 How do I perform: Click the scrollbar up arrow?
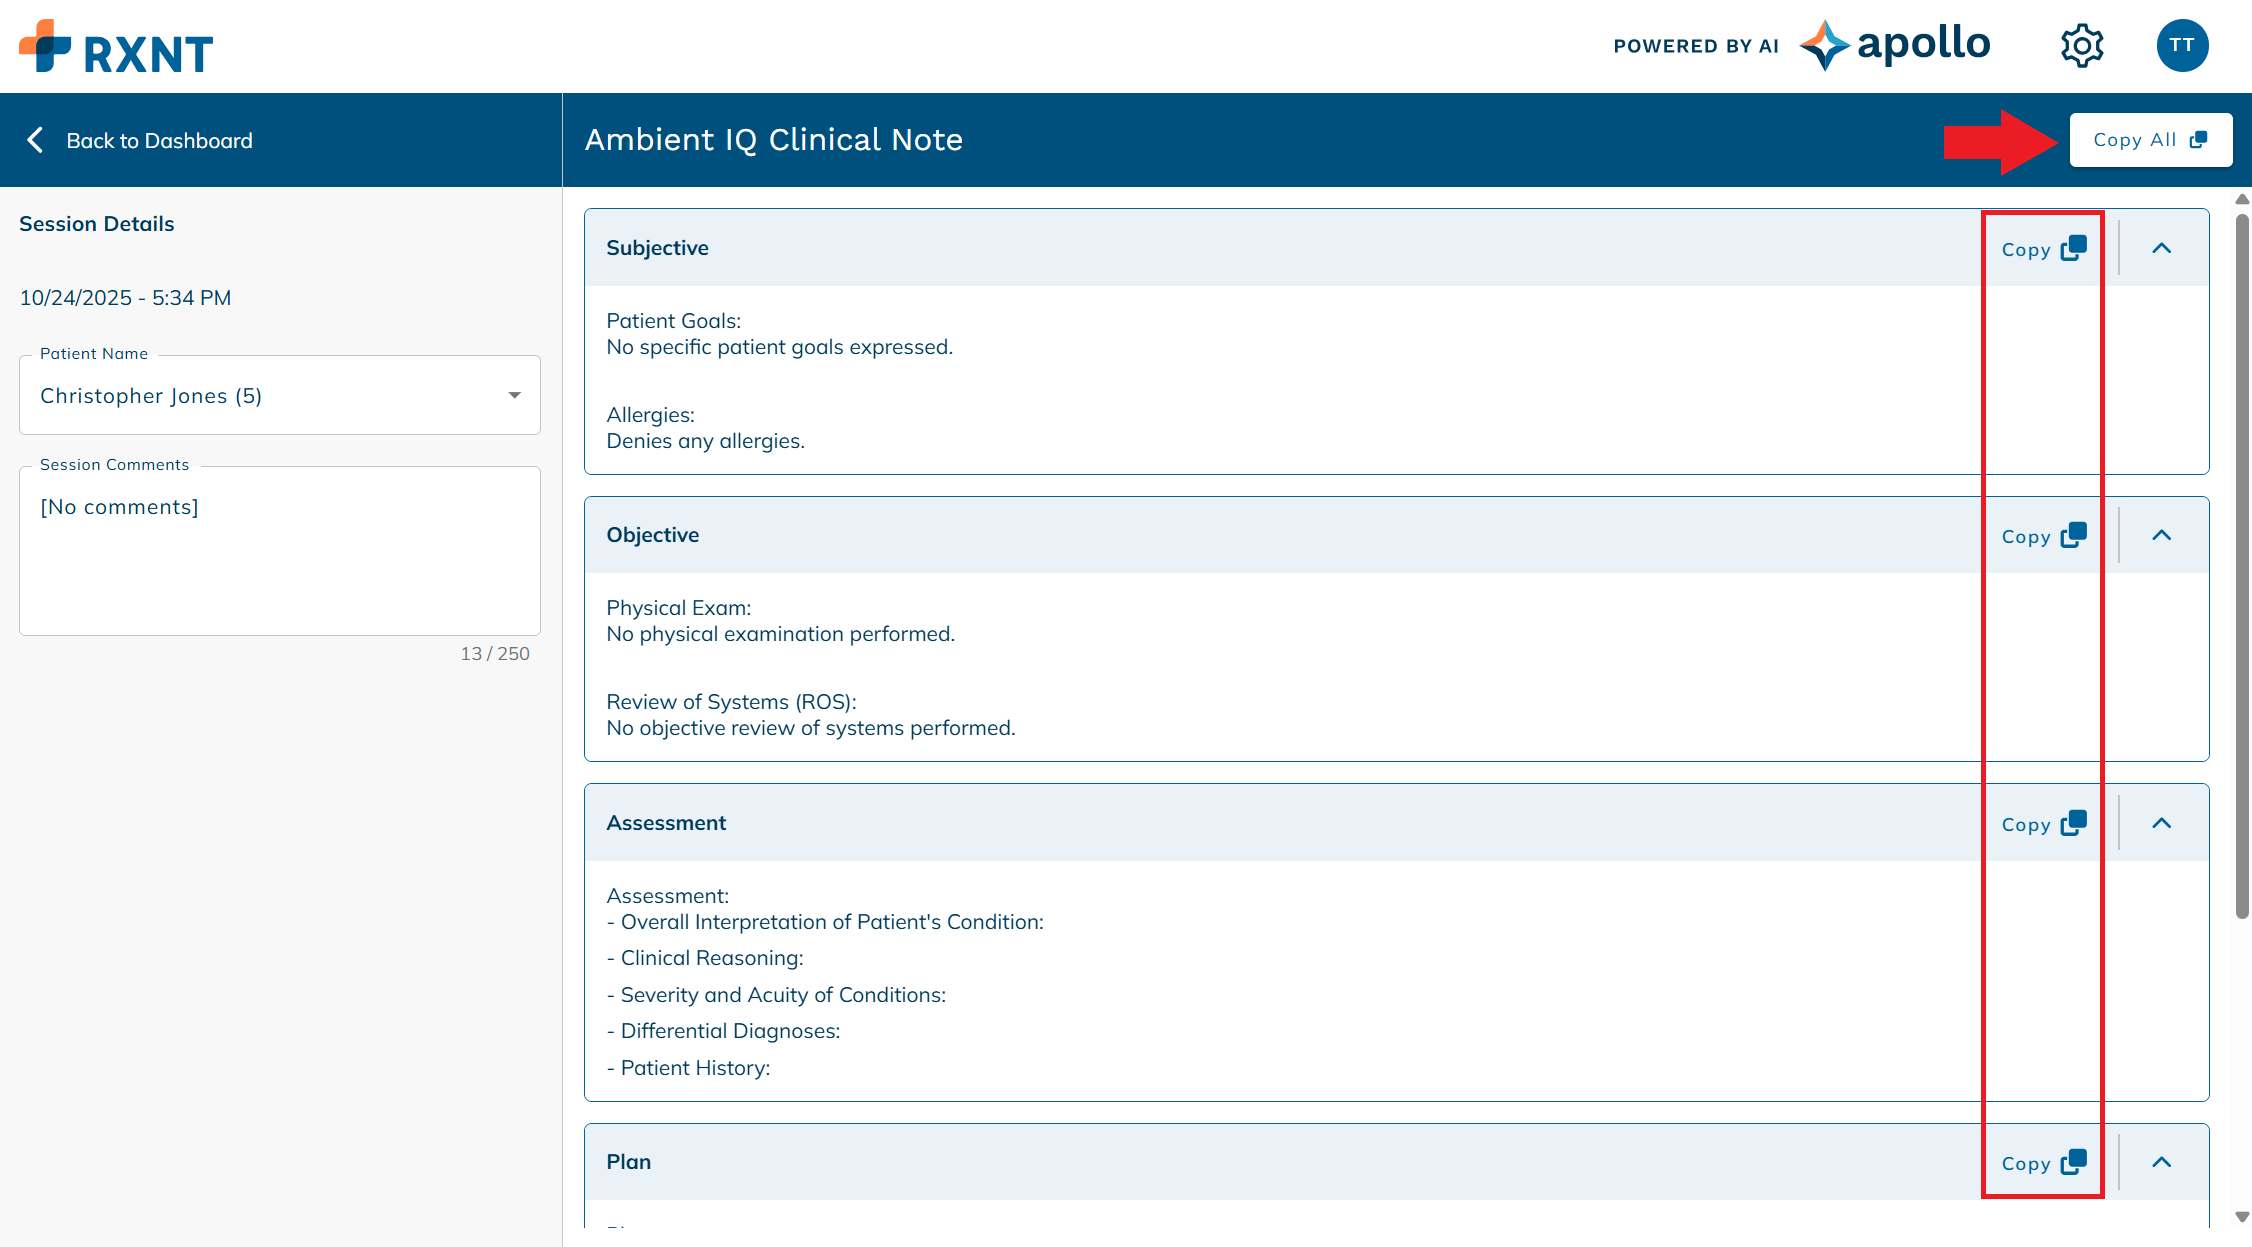(x=2242, y=199)
